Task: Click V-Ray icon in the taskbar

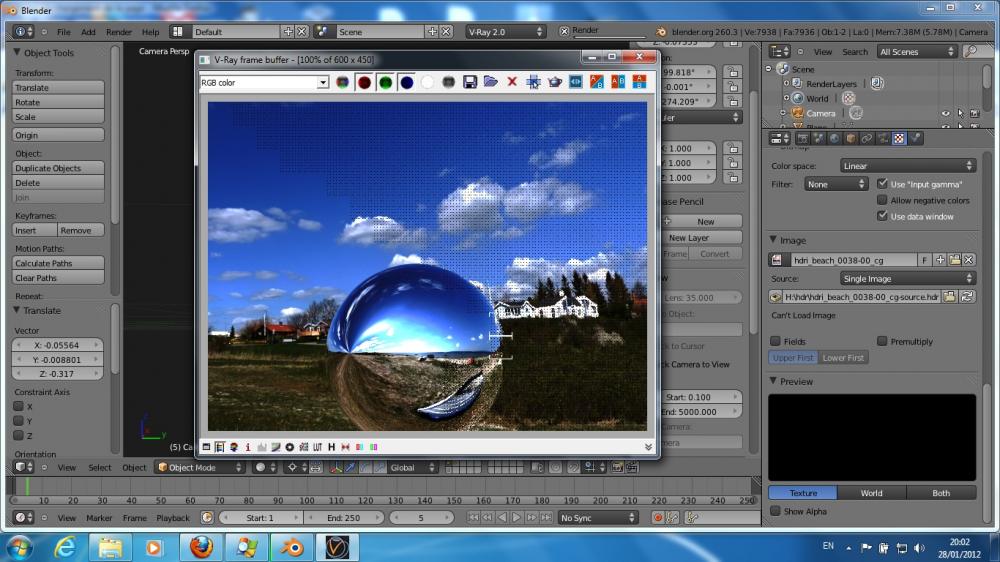Action: 337,547
